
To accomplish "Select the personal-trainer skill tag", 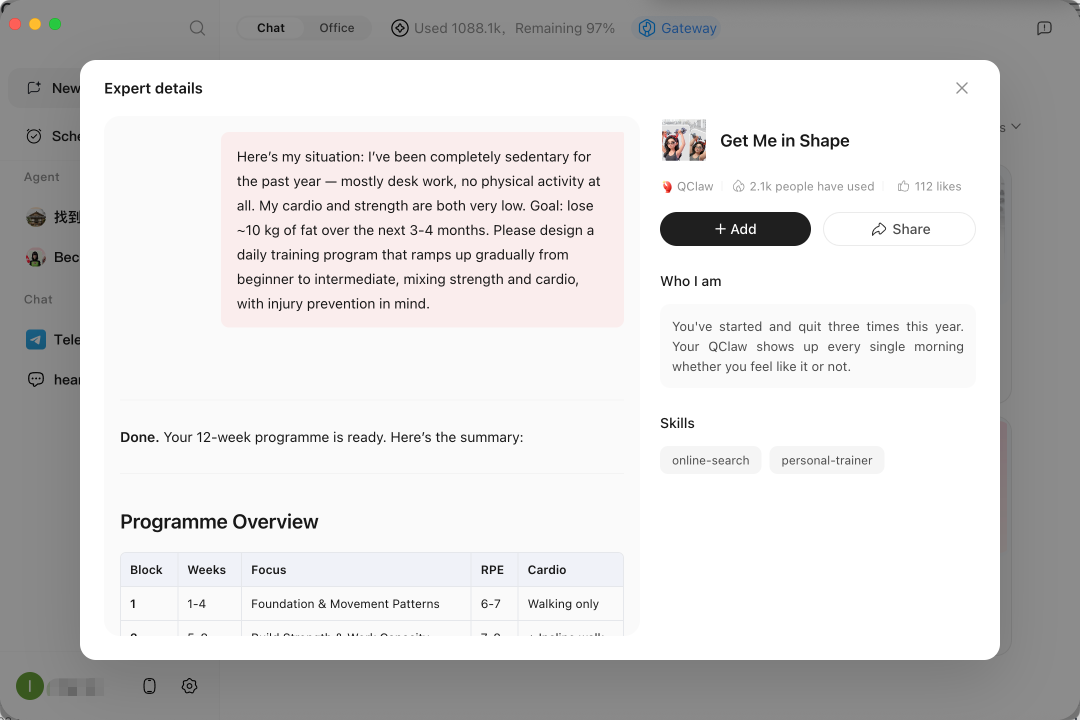I will pos(826,460).
